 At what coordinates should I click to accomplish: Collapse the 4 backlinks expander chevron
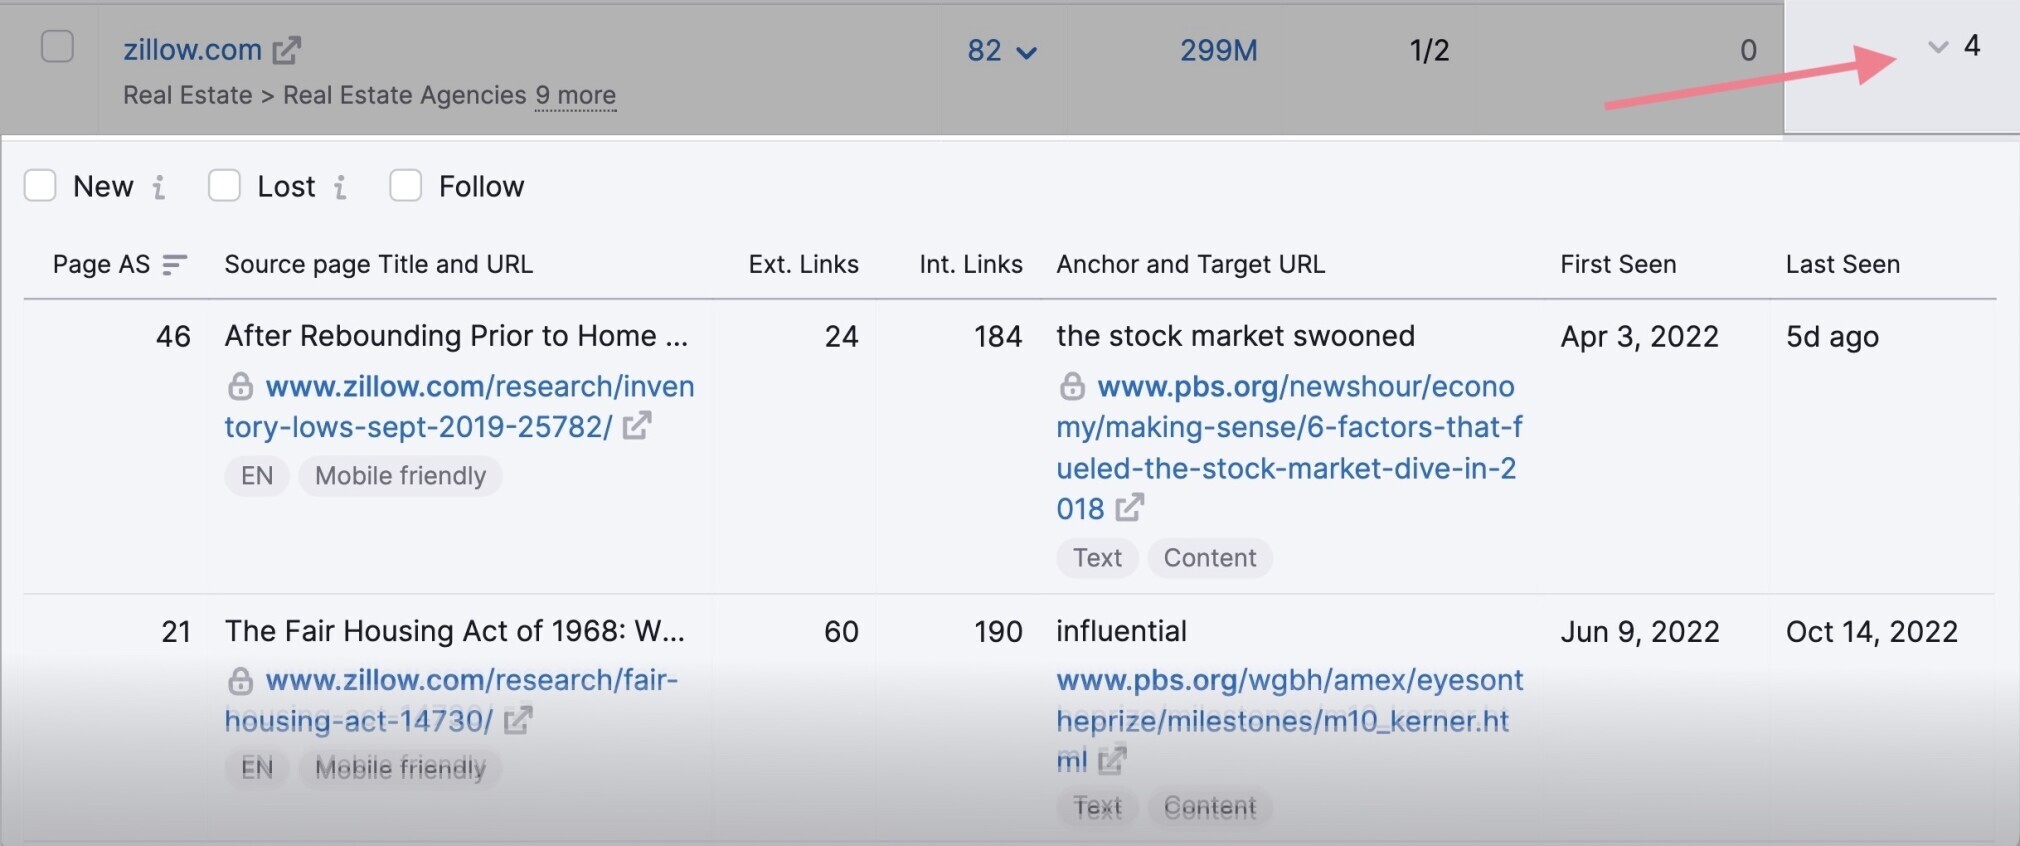click(1938, 47)
